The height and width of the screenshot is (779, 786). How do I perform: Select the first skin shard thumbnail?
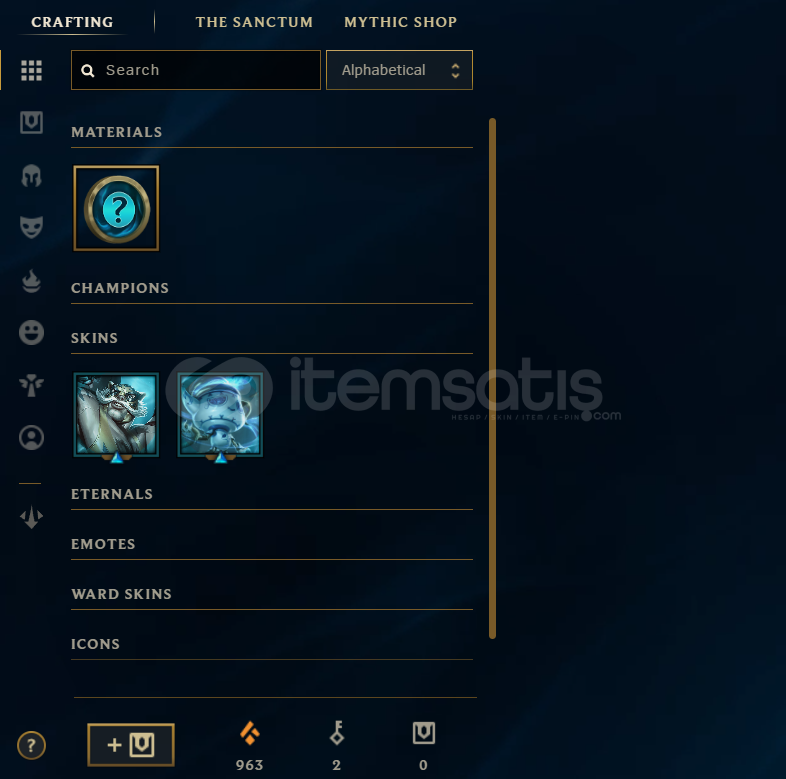coord(116,415)
